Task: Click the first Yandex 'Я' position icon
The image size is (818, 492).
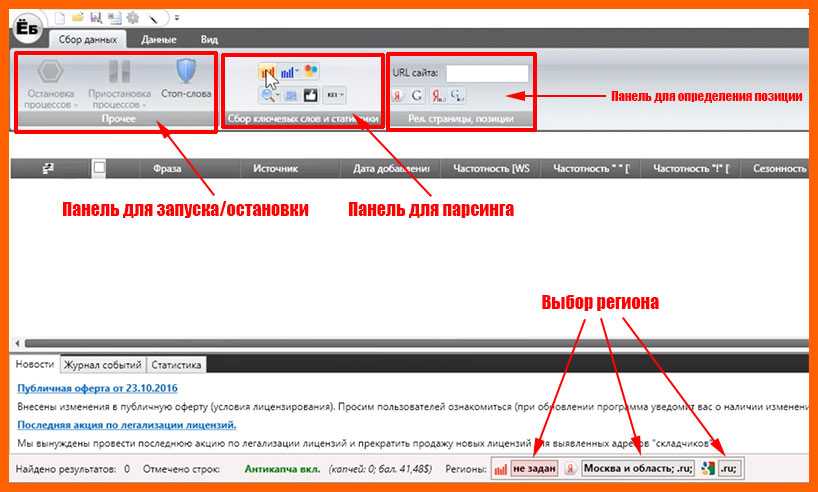Action: point(397,95)
